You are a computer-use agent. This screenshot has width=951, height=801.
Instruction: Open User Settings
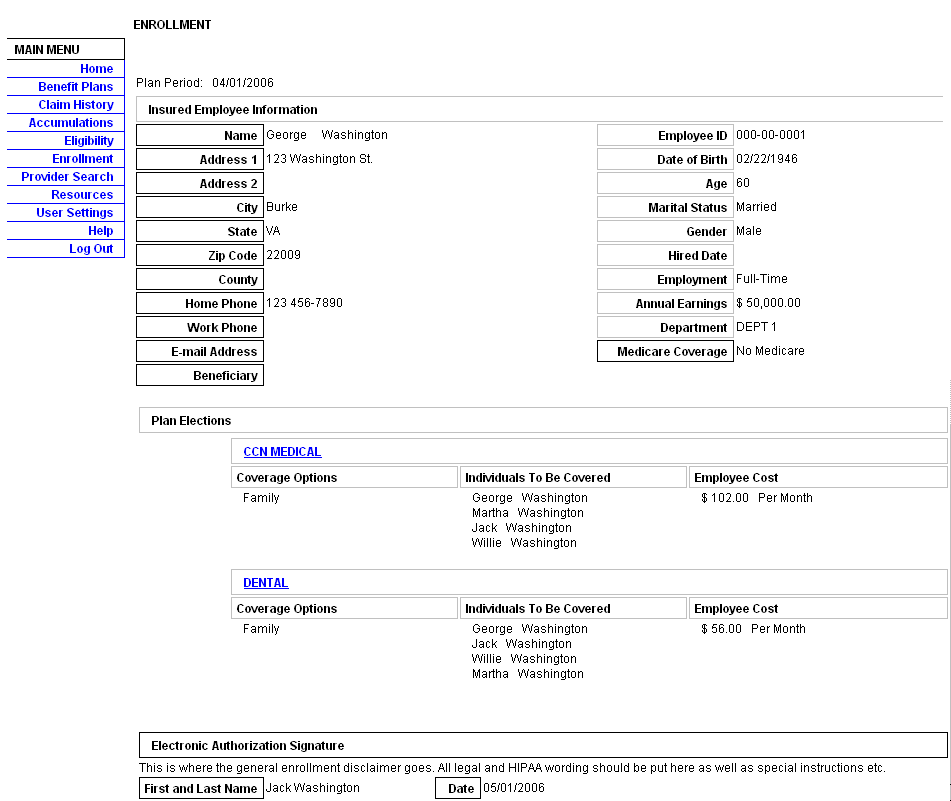tap(75, 213)
